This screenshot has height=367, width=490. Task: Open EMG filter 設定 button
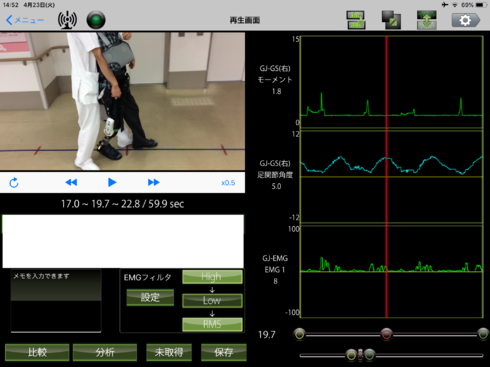pyautogui.click(x=150, y=297)
